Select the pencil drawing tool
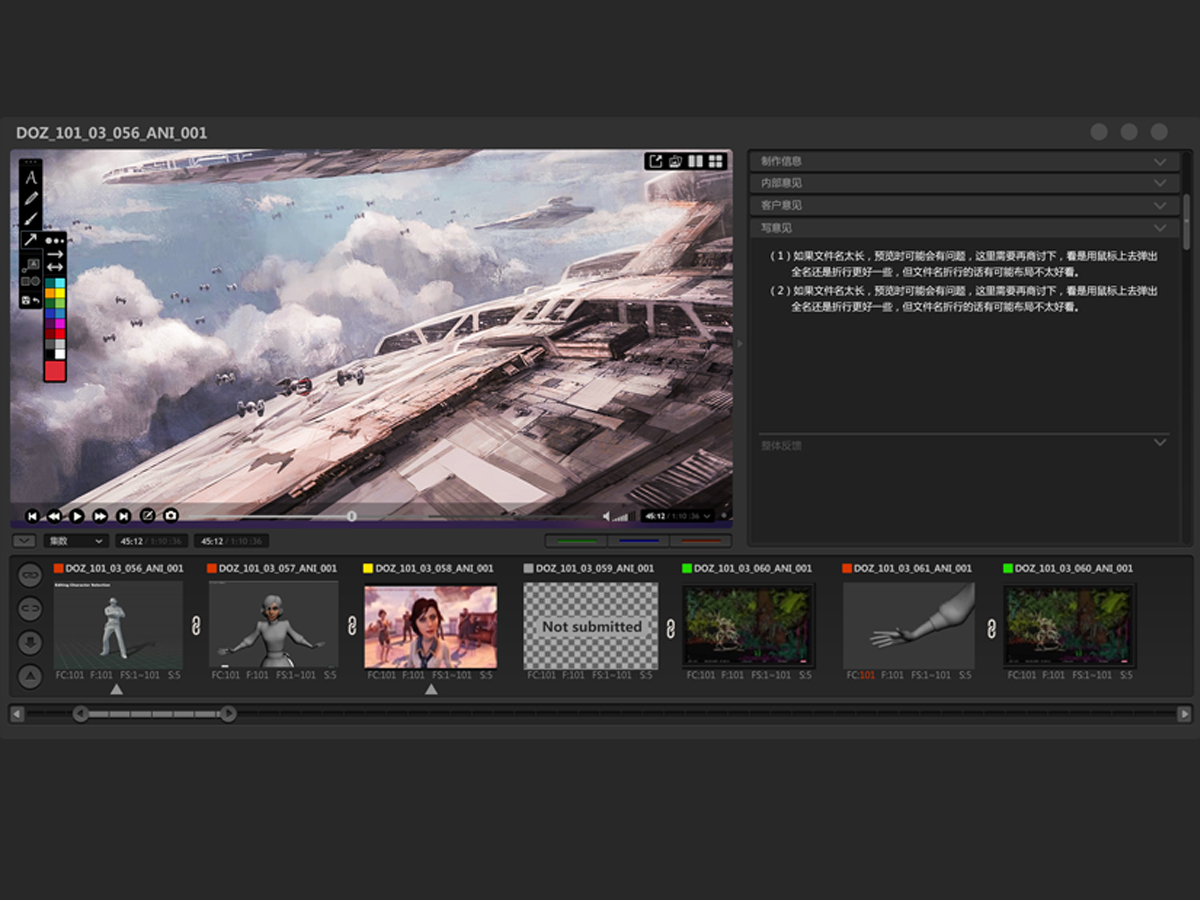Image resolution: width=1200 pixels, height=900 pixels. point(31,198)
